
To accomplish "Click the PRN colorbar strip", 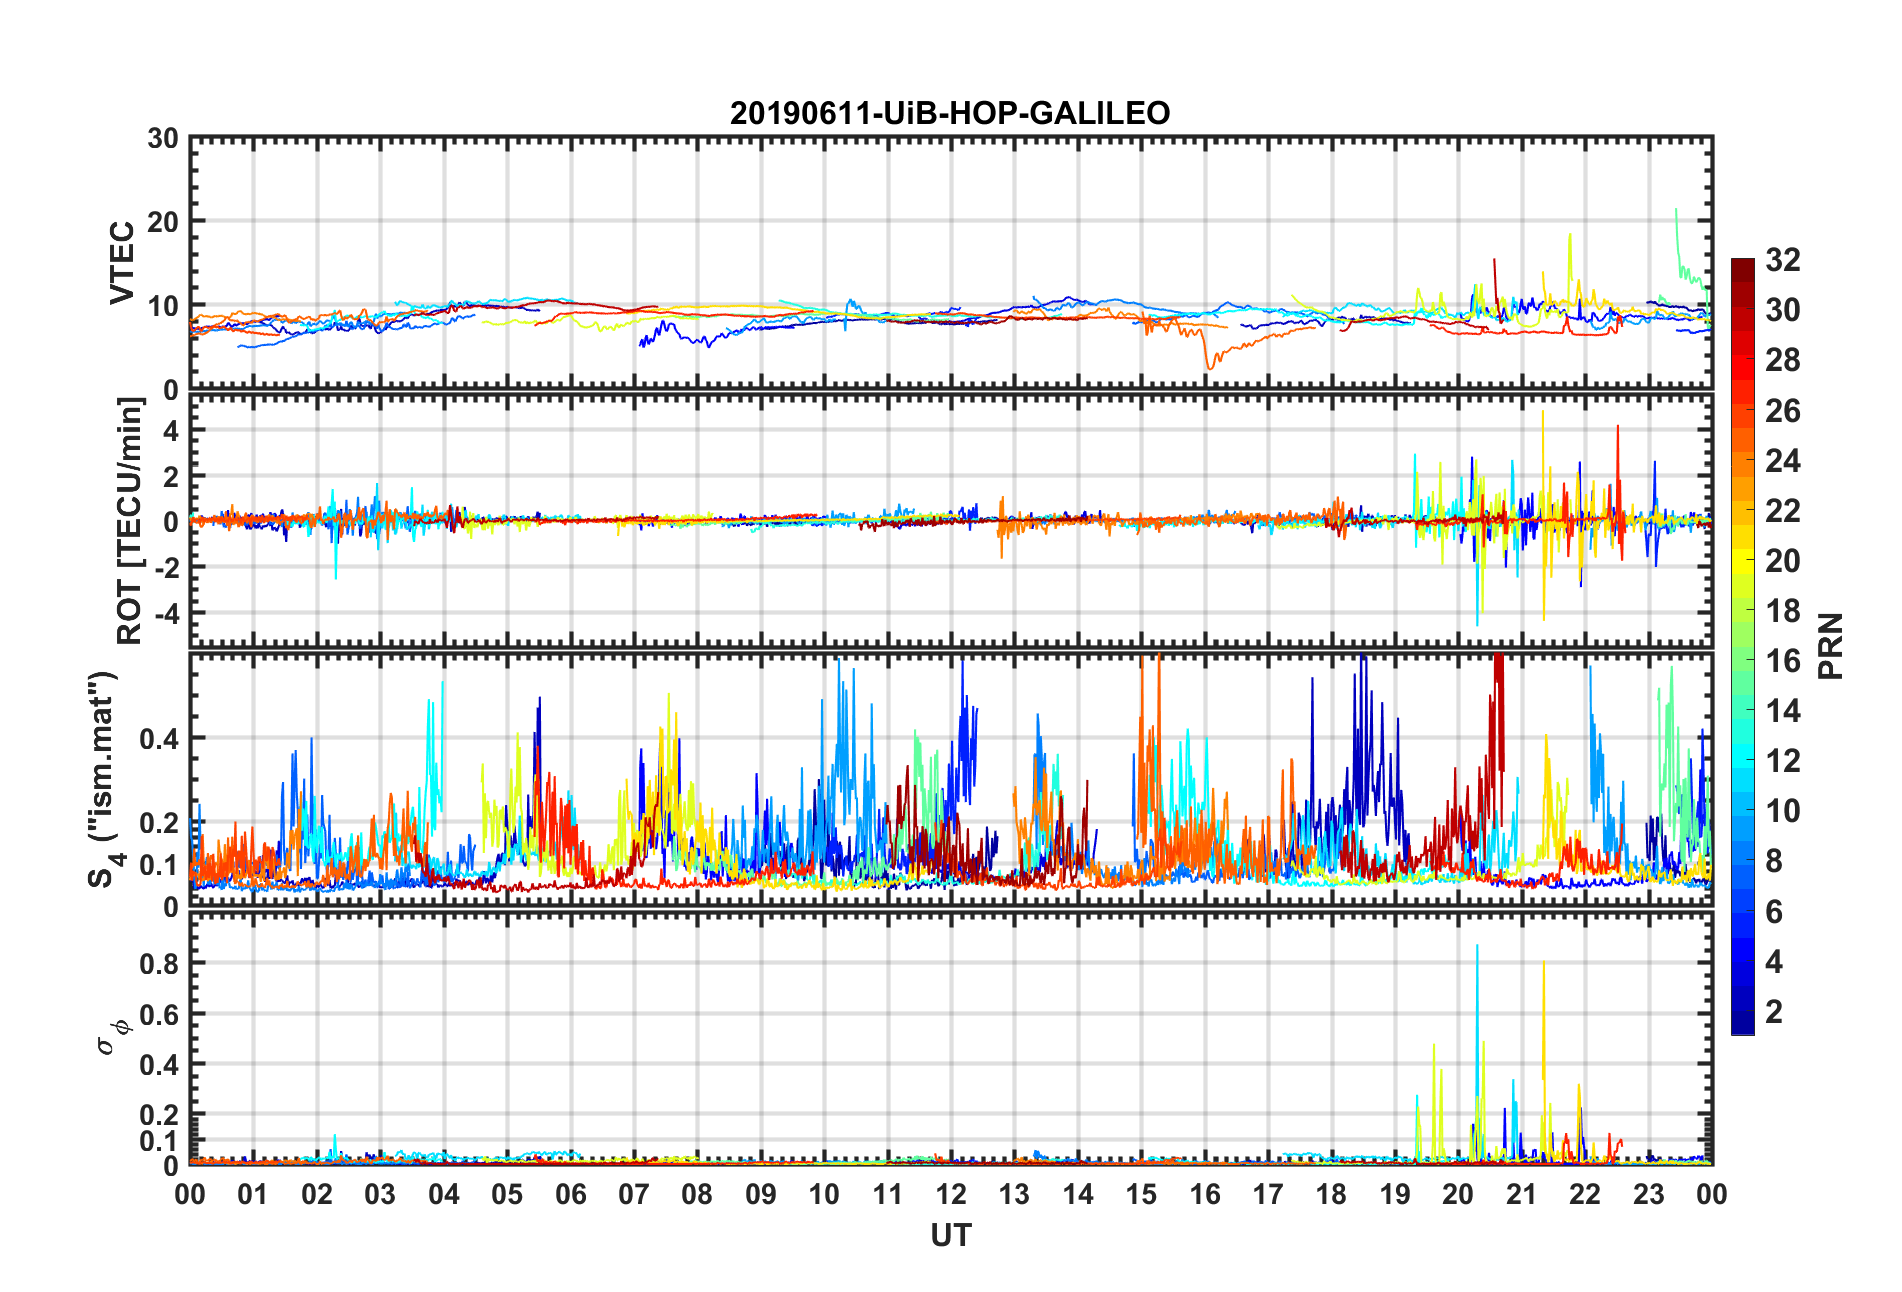I will pyautogui.click(x=1742, y=646).
